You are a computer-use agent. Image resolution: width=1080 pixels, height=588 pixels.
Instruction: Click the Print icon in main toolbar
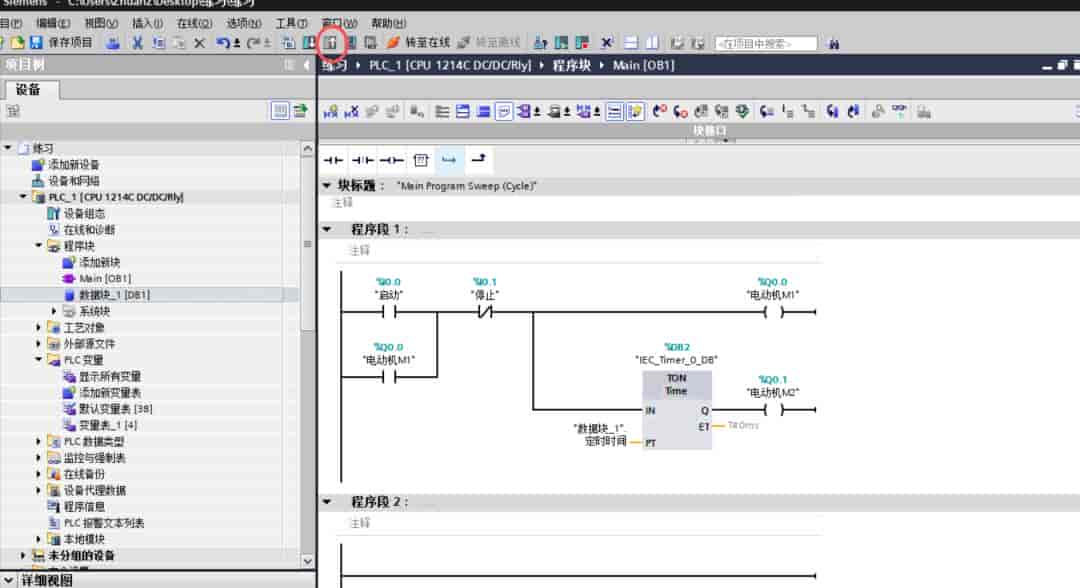(x=113, y=43)
